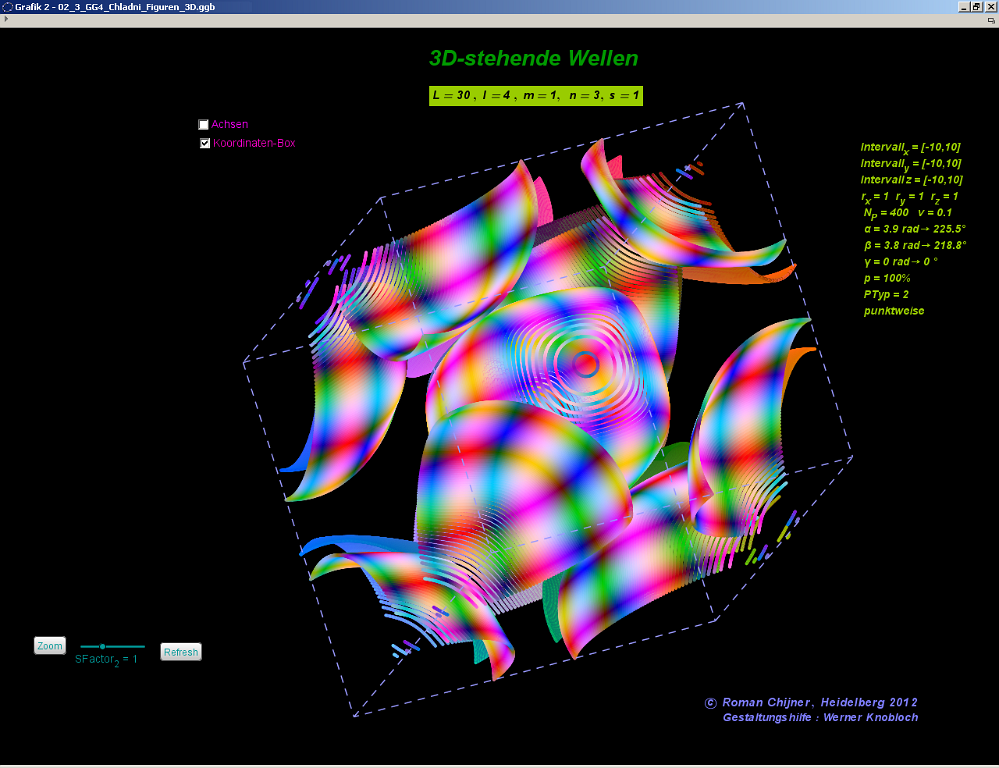
Task: Click the title '3D-stehende Wellen'
Action: click(x=533, y=59)
